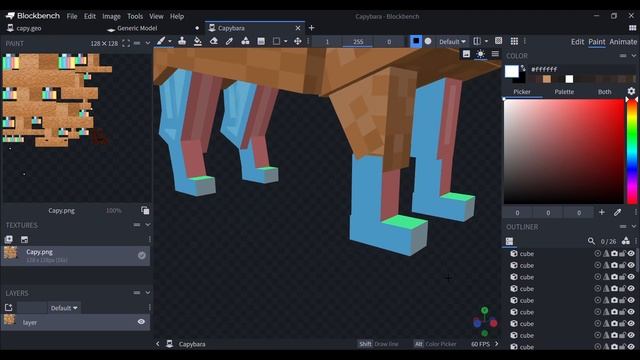Swap primary and secondary colors
The image size is (640, 360).
click(523, 69)
